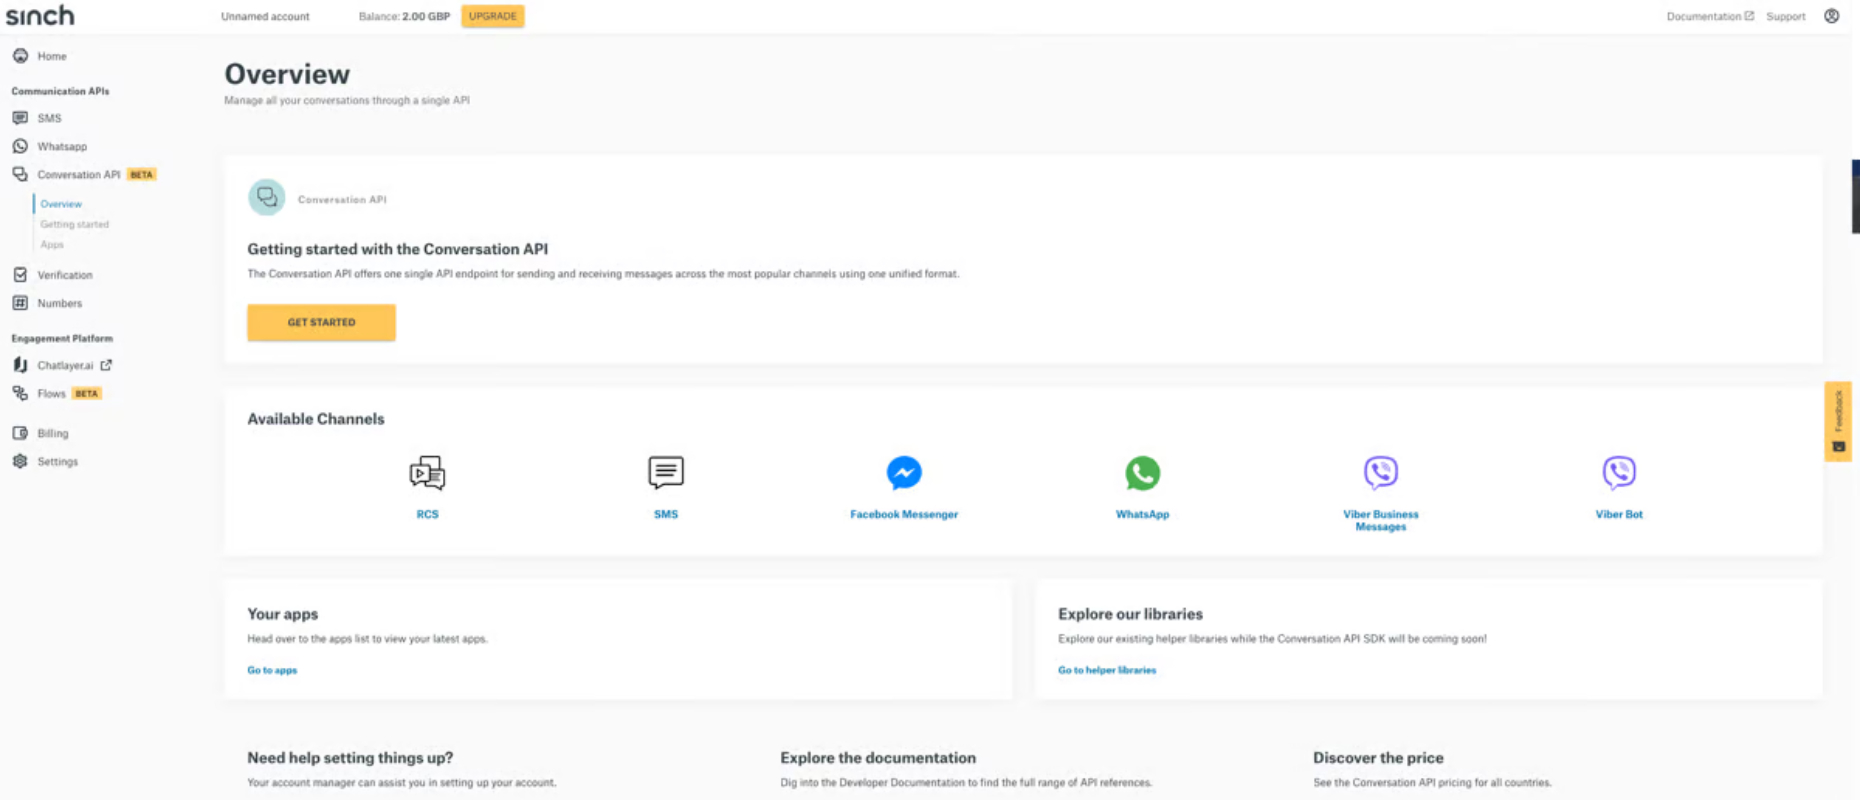Select the RCS channel icon
The width and height of the screenshot is (1860, 800).
point(427,473)
